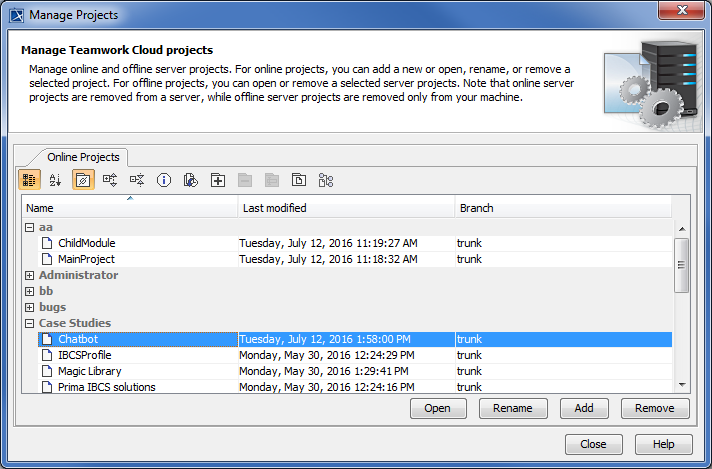Viewport: 712px width, 469px height.
Task: Click the Administrator category label
Action: pos(78,275)
